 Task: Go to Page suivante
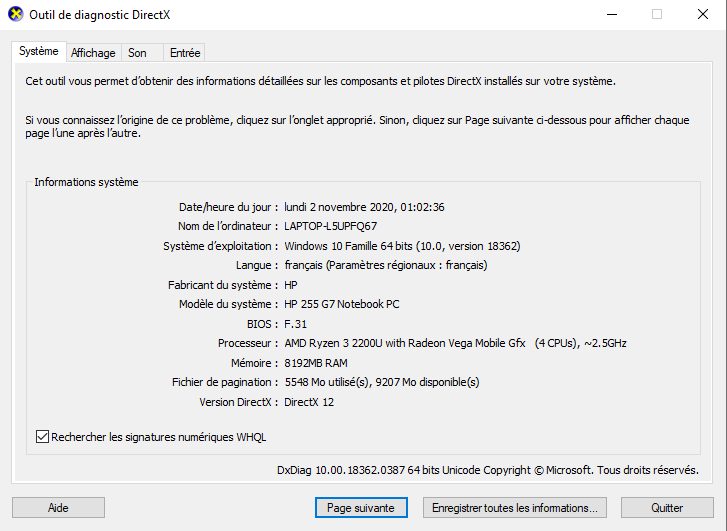tap(361, 508)
